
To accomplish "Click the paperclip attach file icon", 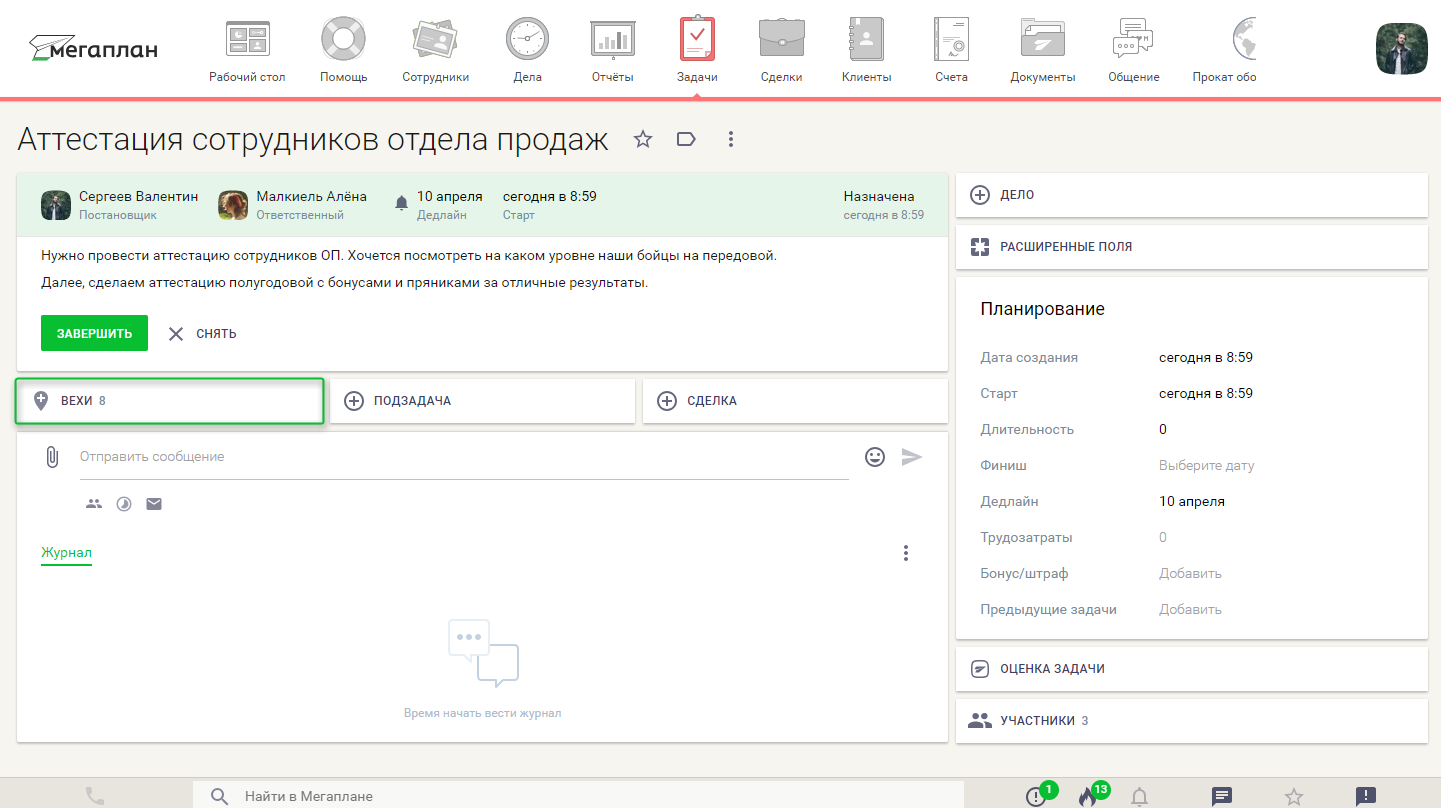I will 52,457.
